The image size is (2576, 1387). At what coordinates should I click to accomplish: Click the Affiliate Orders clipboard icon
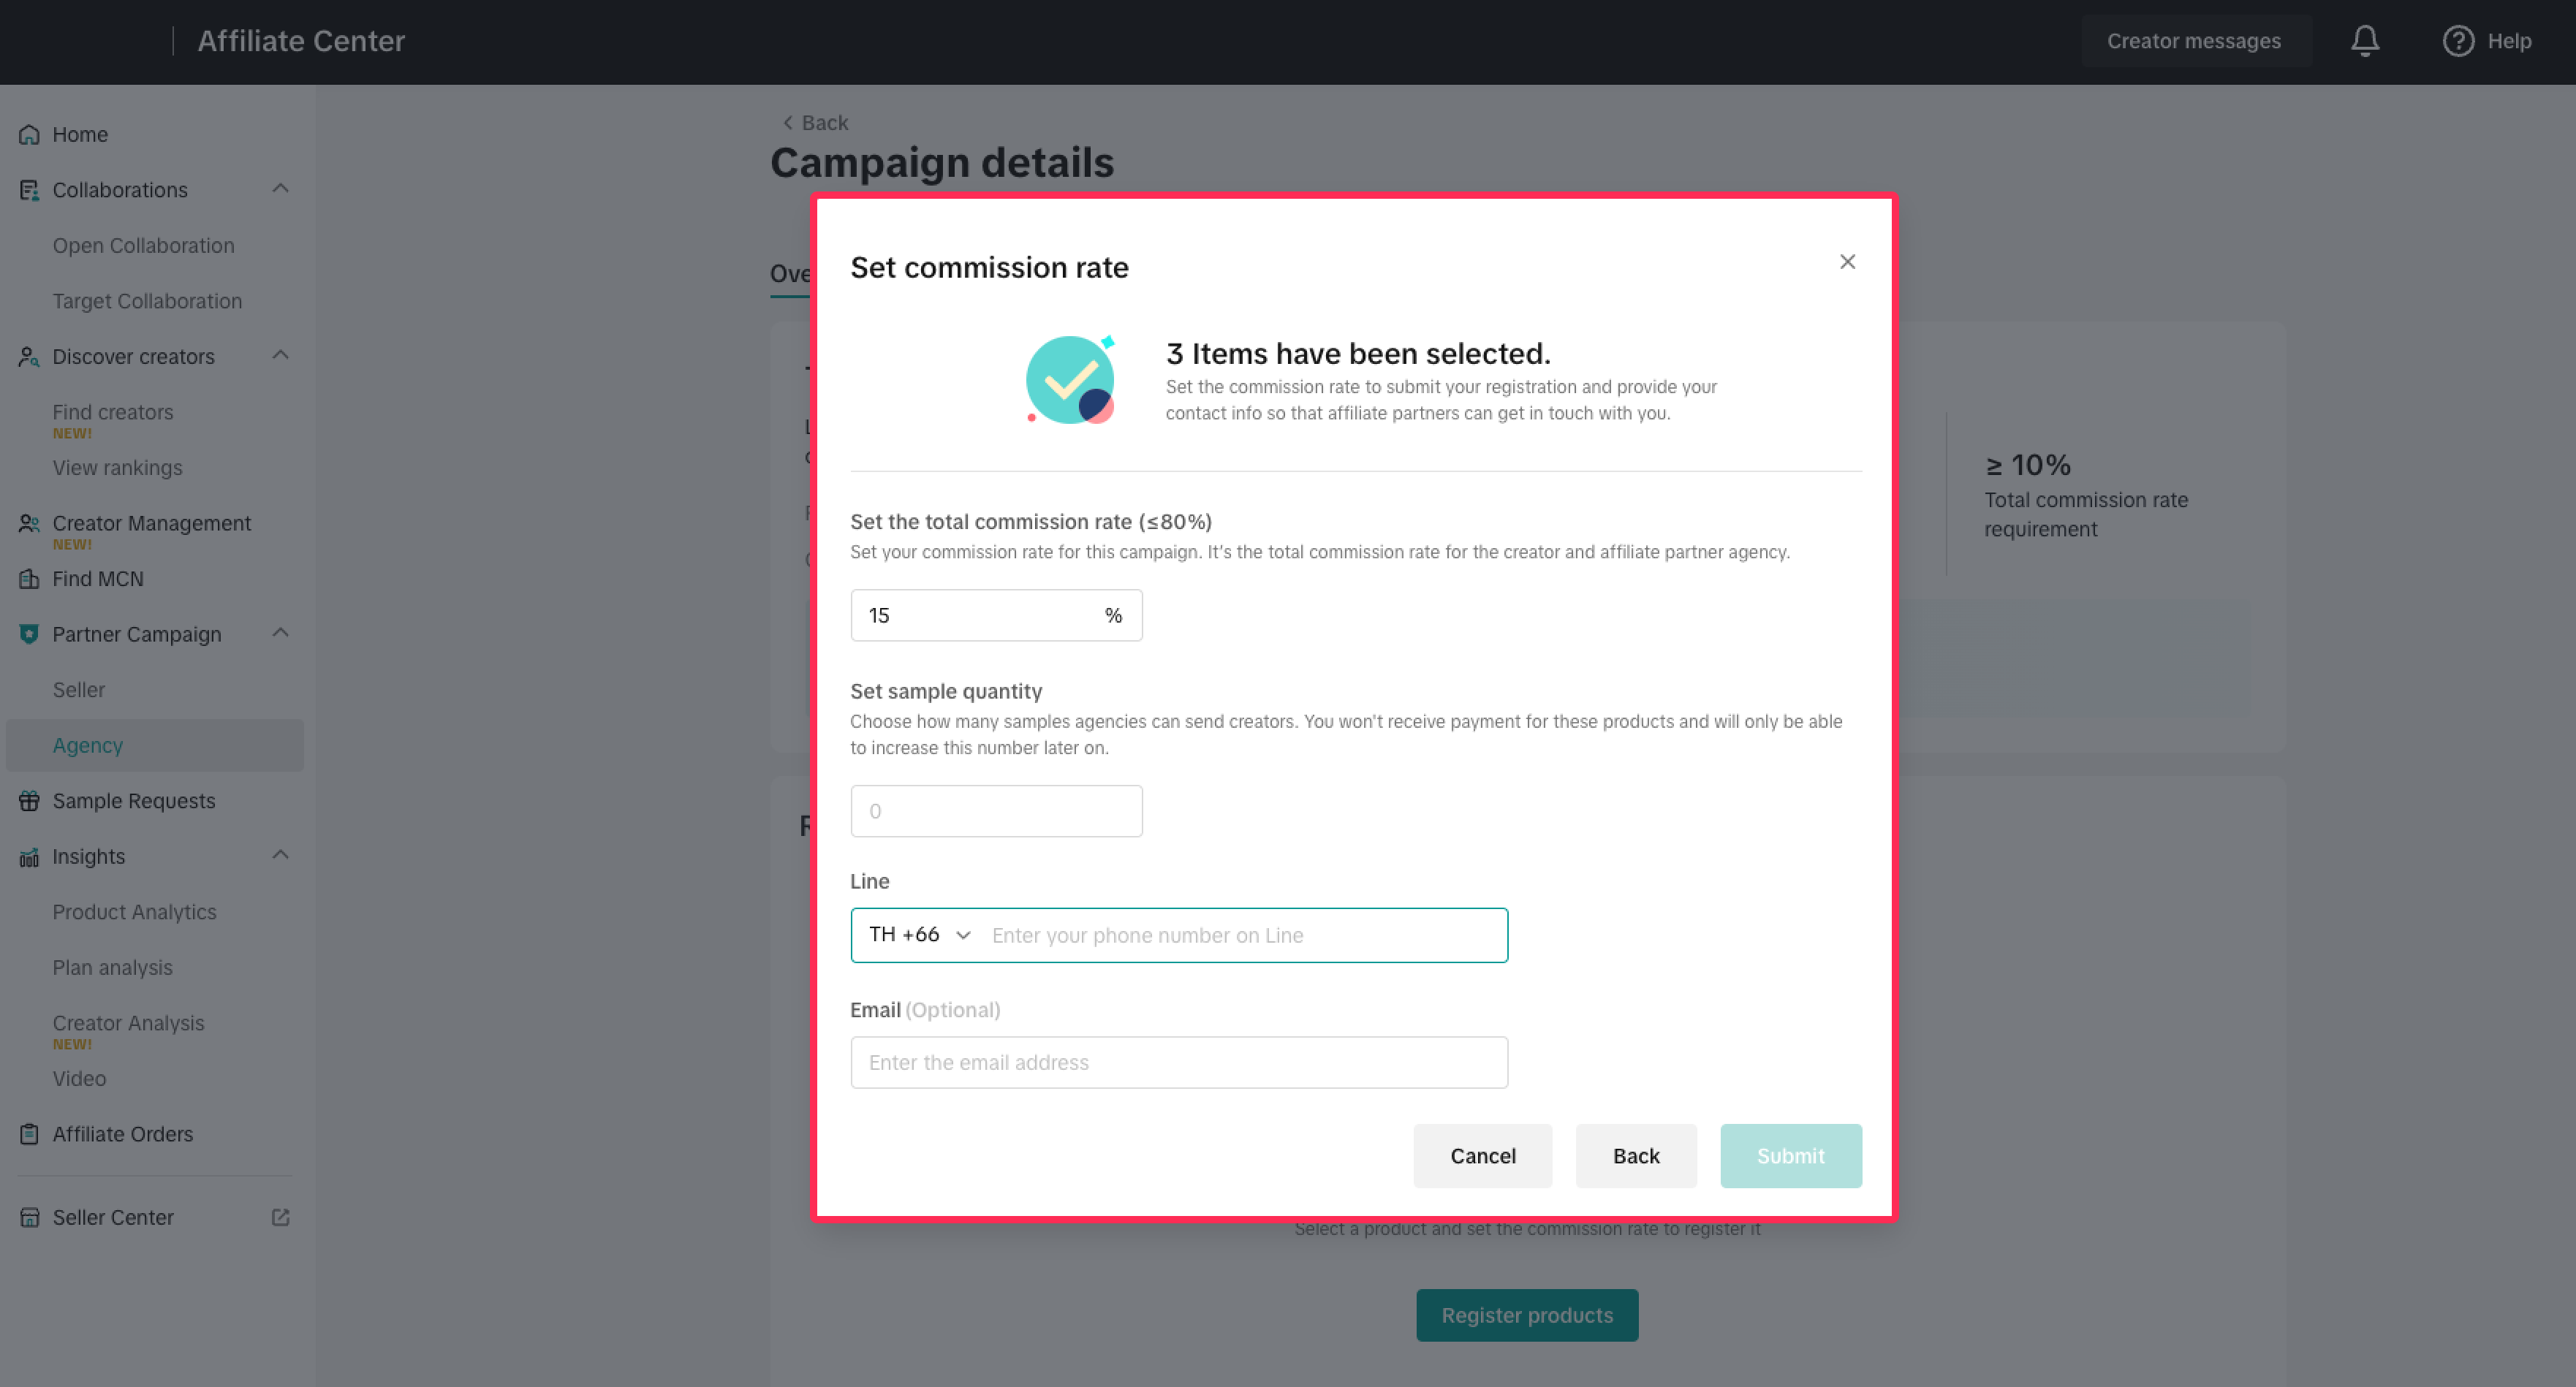(29, 1134)
